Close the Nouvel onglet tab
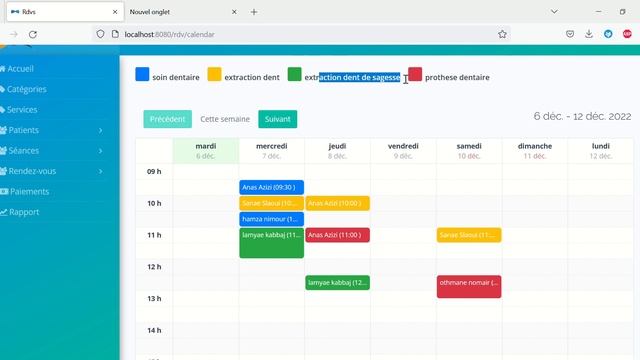640x360 pixels. click(234, 12)
